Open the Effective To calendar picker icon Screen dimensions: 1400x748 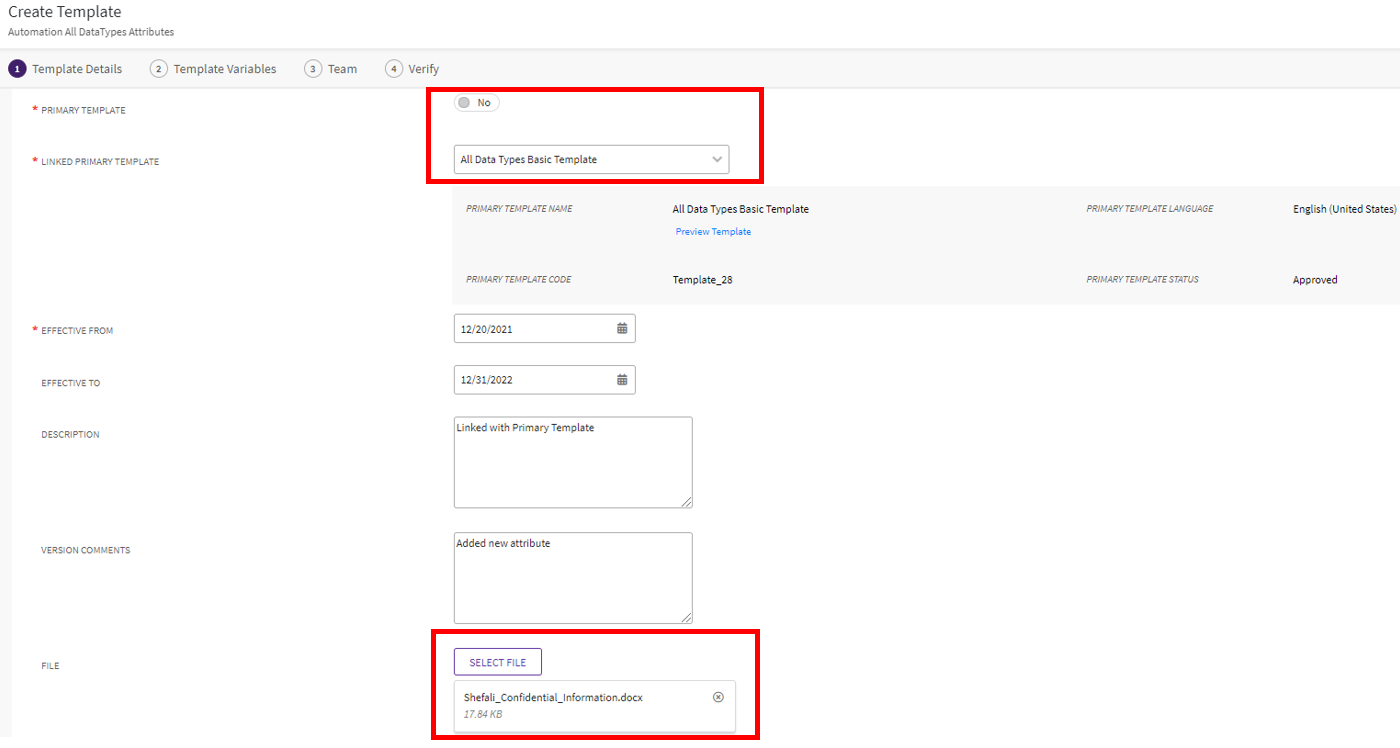tap(622, 380)
